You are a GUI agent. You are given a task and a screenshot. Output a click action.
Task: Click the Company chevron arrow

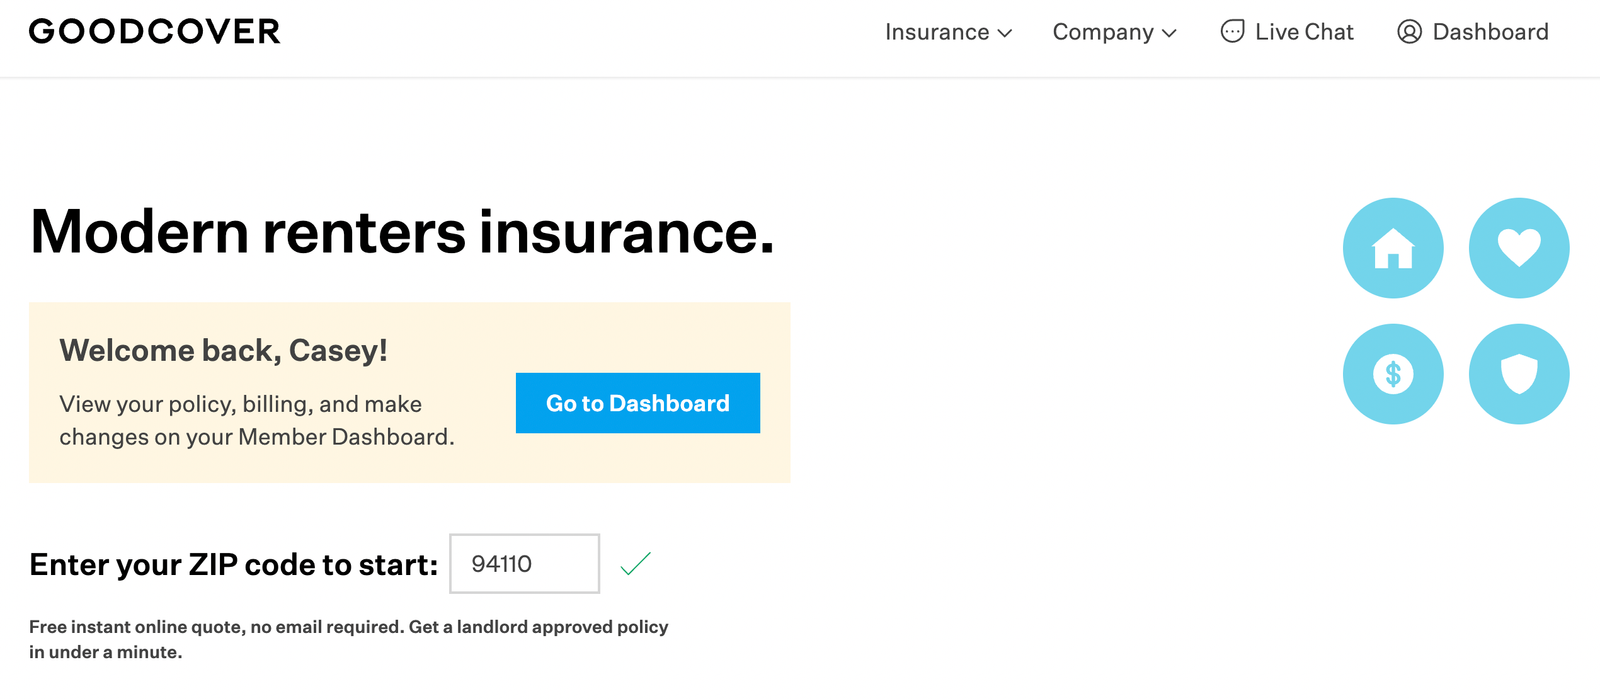(x=1170, y=34)
